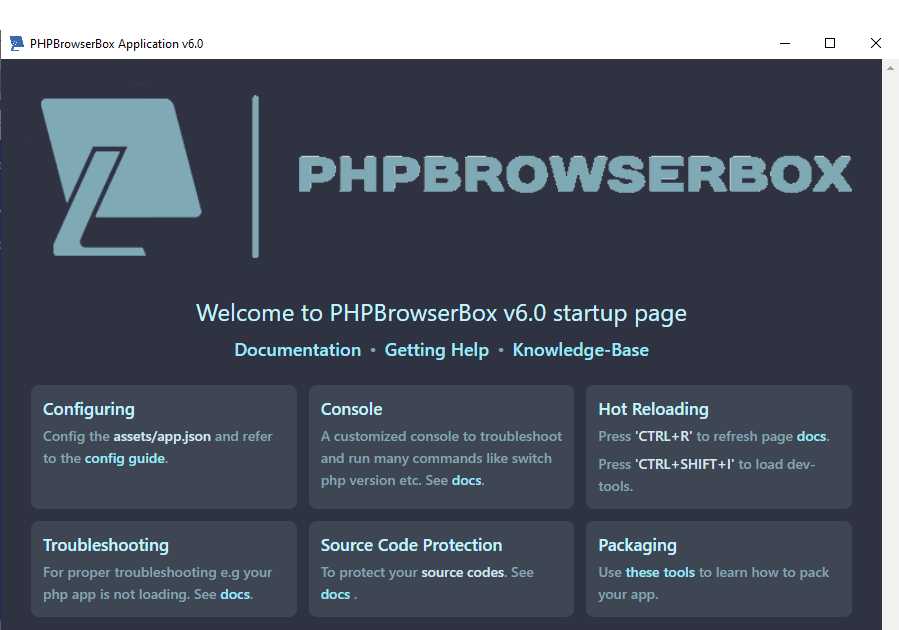Click the Welcome to PHPBrowserBox v6.0 heading
Image resolution: width=899 pixels, height=630 pixels.
coord(441,314)
